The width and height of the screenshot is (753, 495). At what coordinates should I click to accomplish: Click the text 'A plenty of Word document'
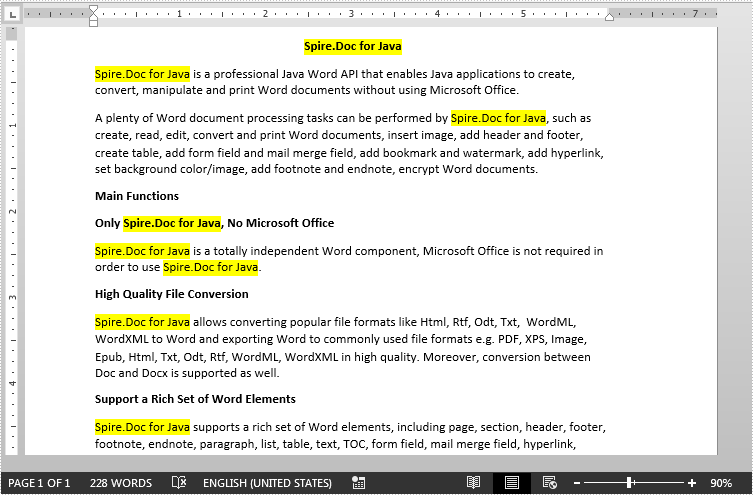170,118
